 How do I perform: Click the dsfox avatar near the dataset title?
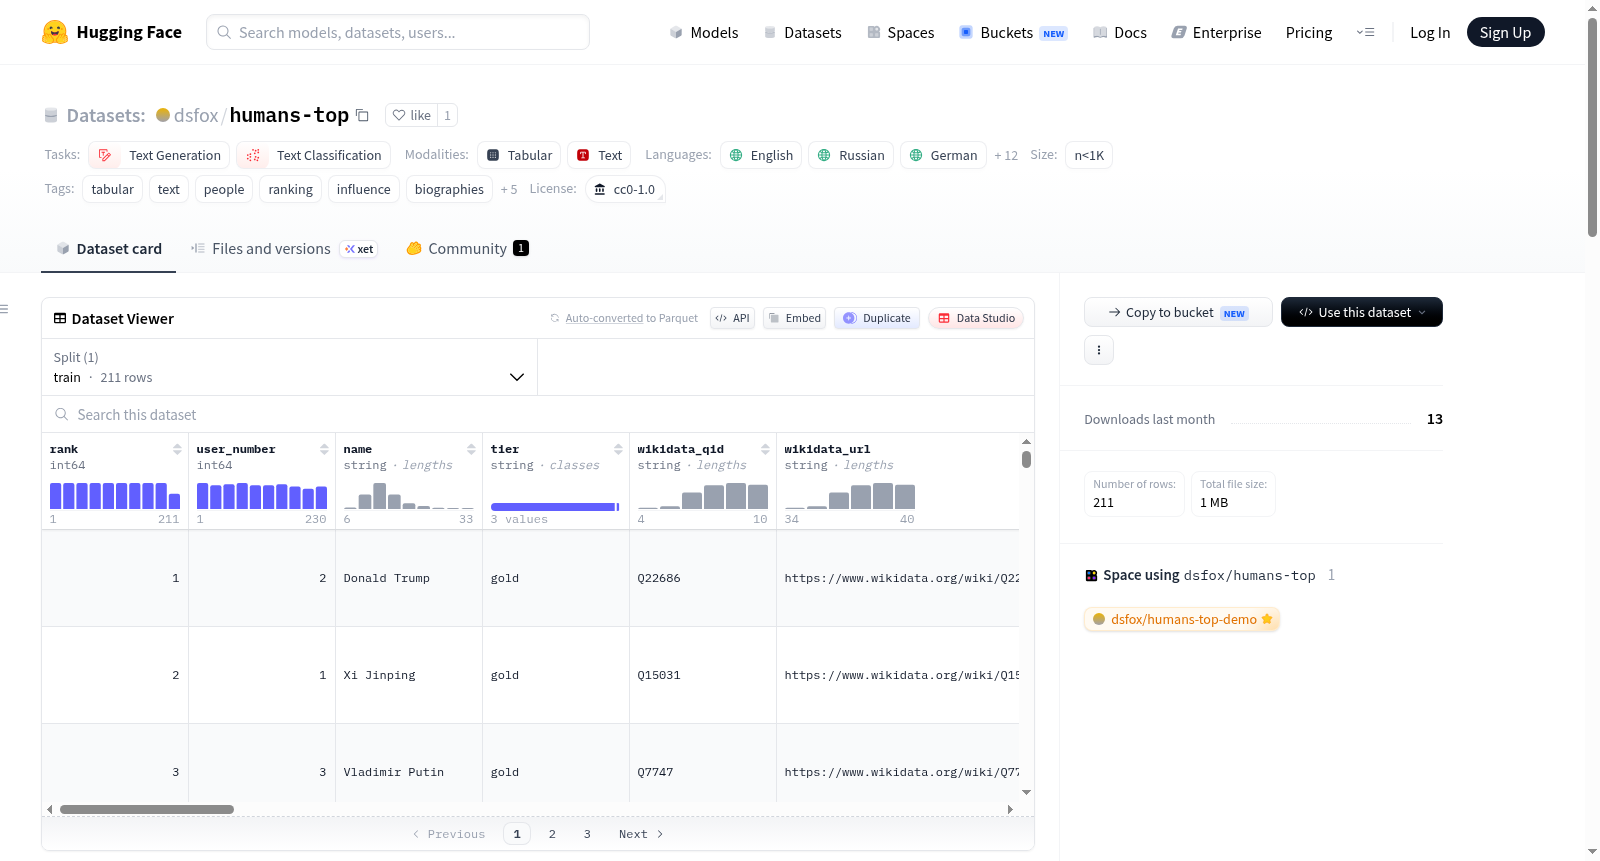tap(163, 115)
